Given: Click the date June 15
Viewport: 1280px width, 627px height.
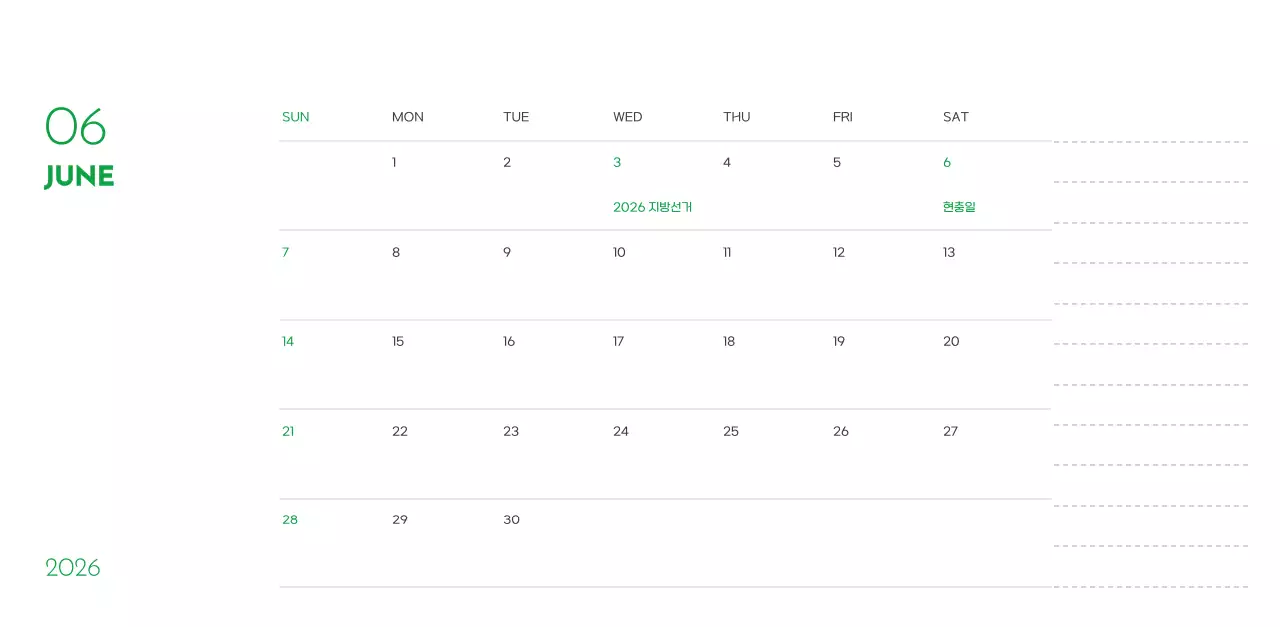Looking at the screenshot, I should tap(398, 341).
